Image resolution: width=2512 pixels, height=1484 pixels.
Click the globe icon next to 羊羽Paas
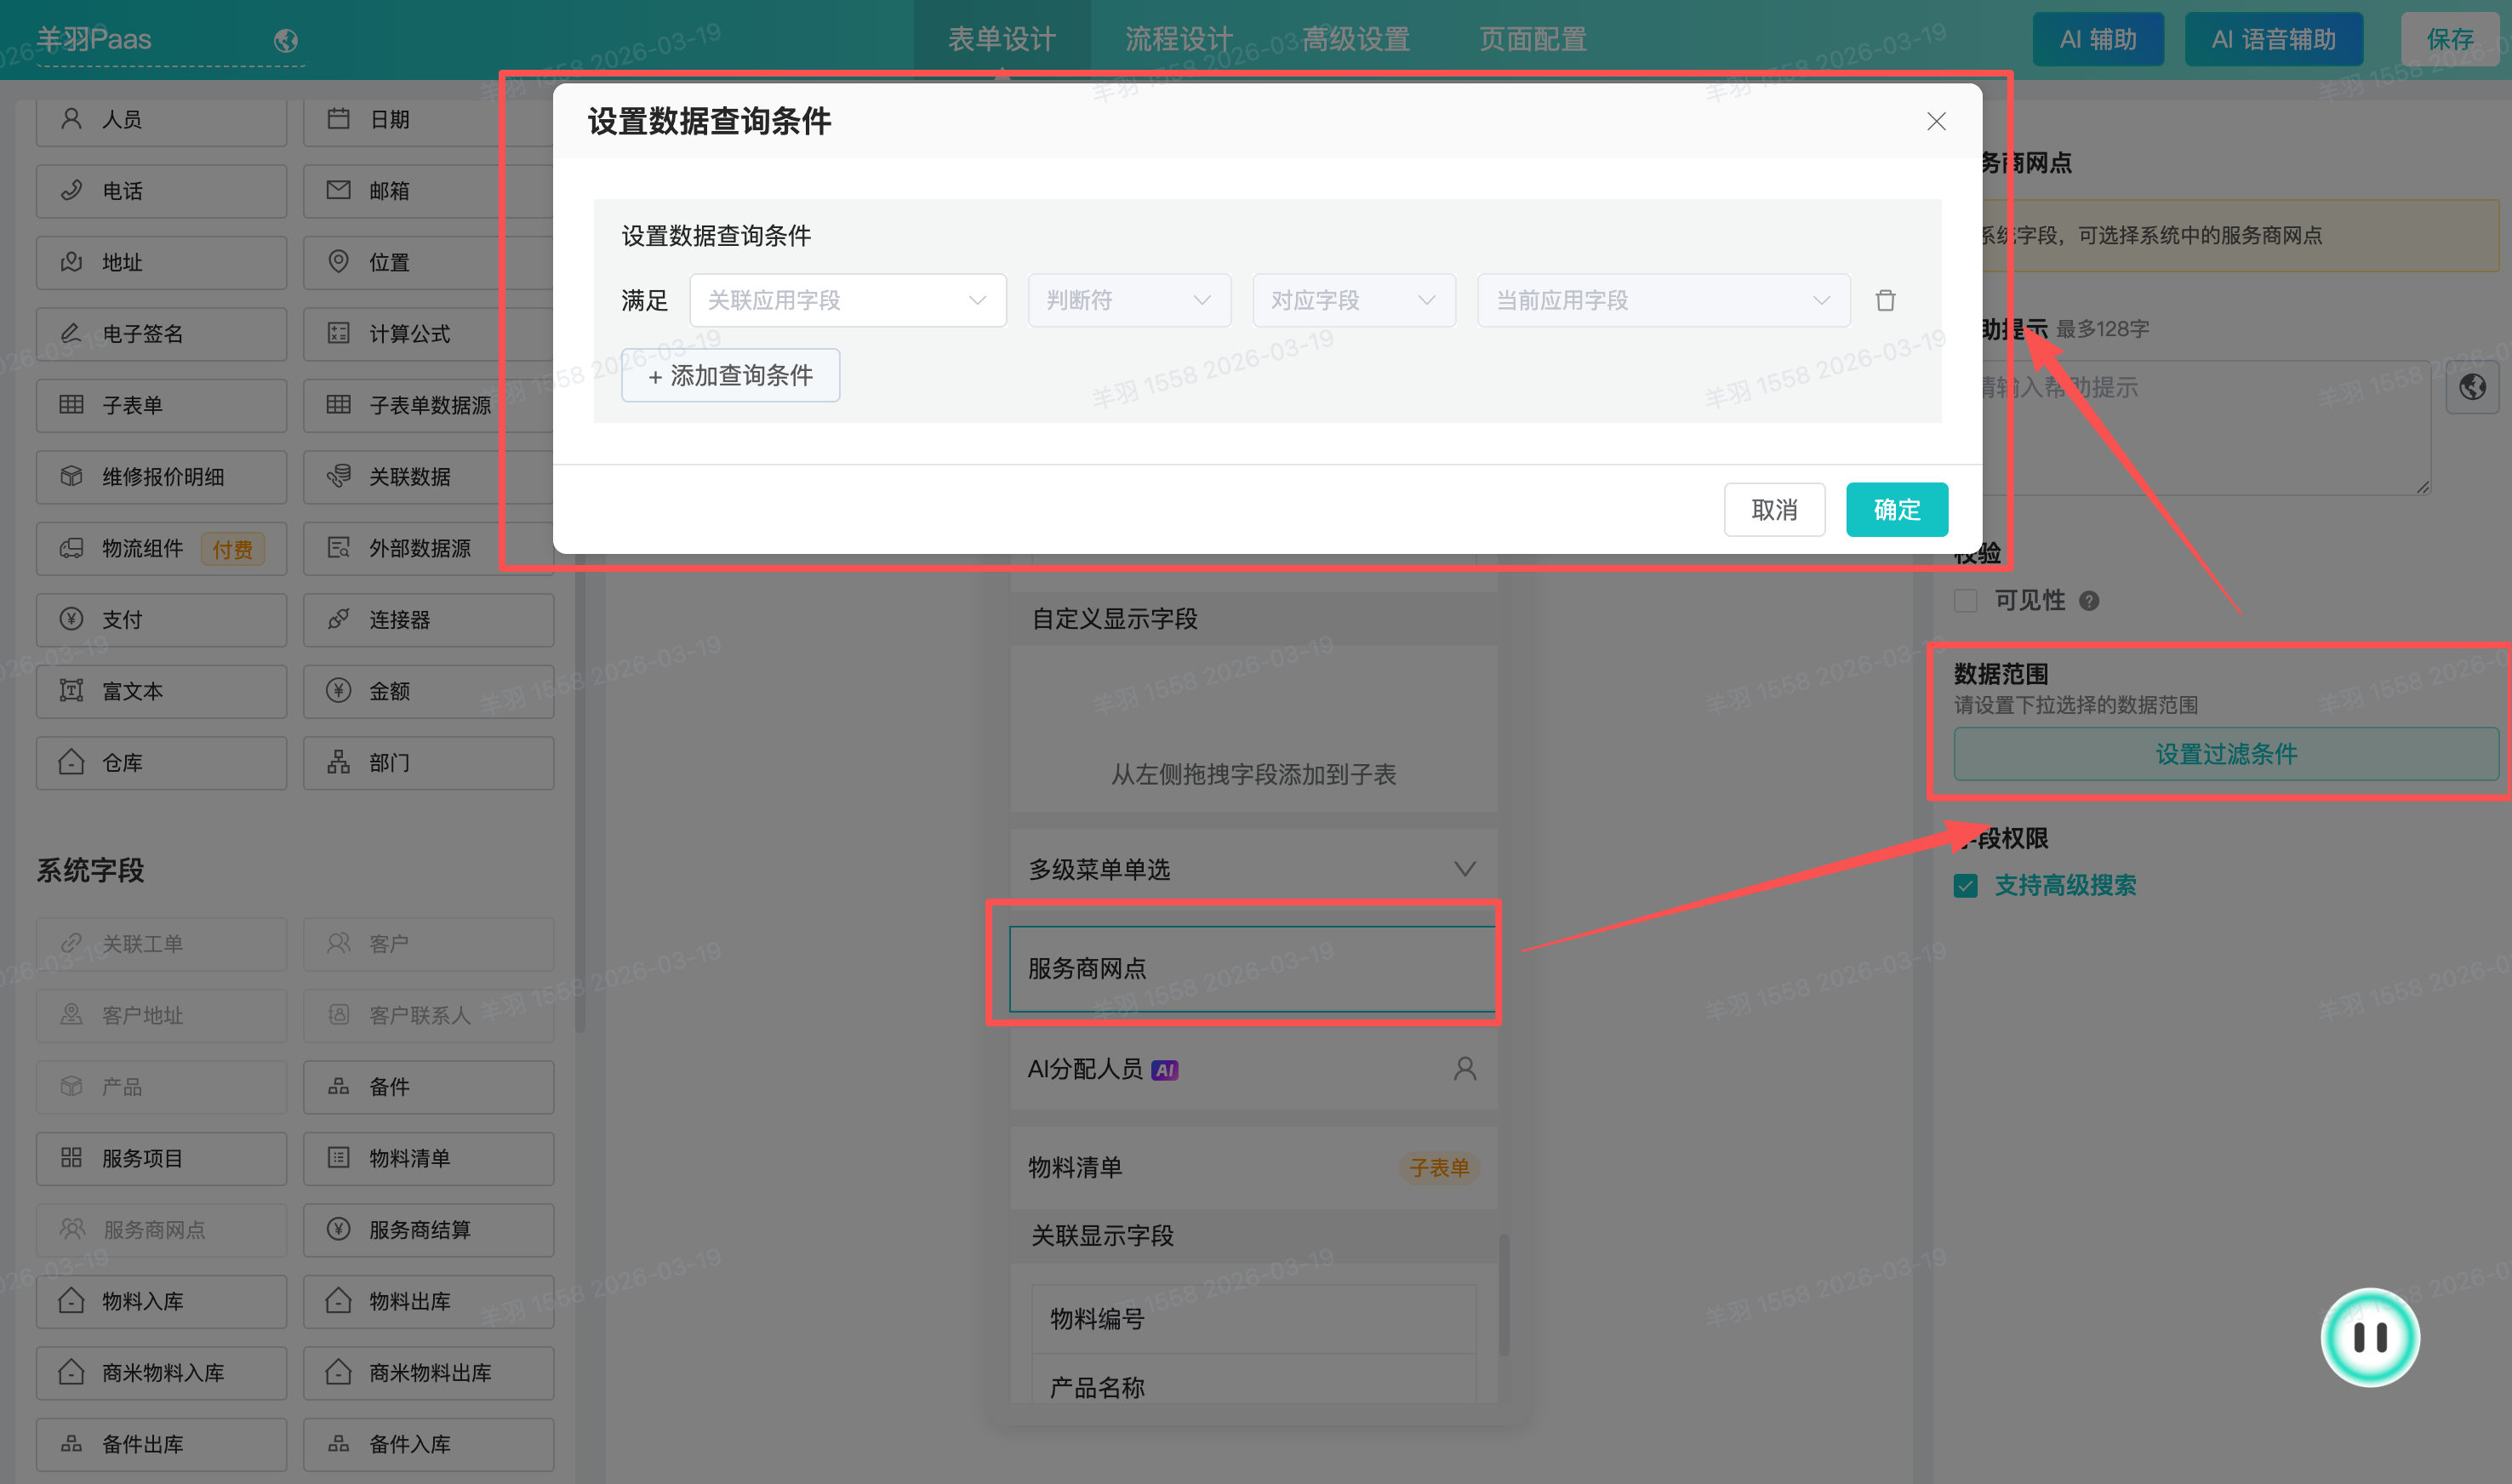(286, 40)
